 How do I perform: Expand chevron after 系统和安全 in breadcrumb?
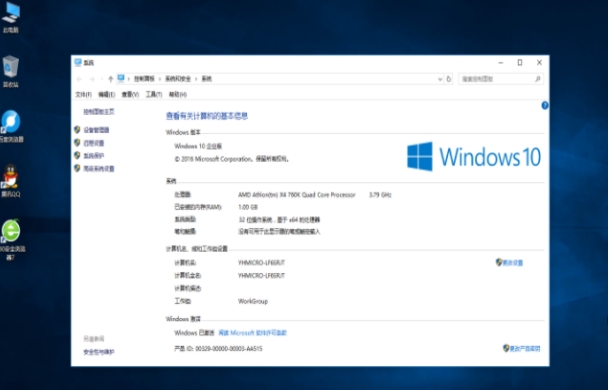196,79
